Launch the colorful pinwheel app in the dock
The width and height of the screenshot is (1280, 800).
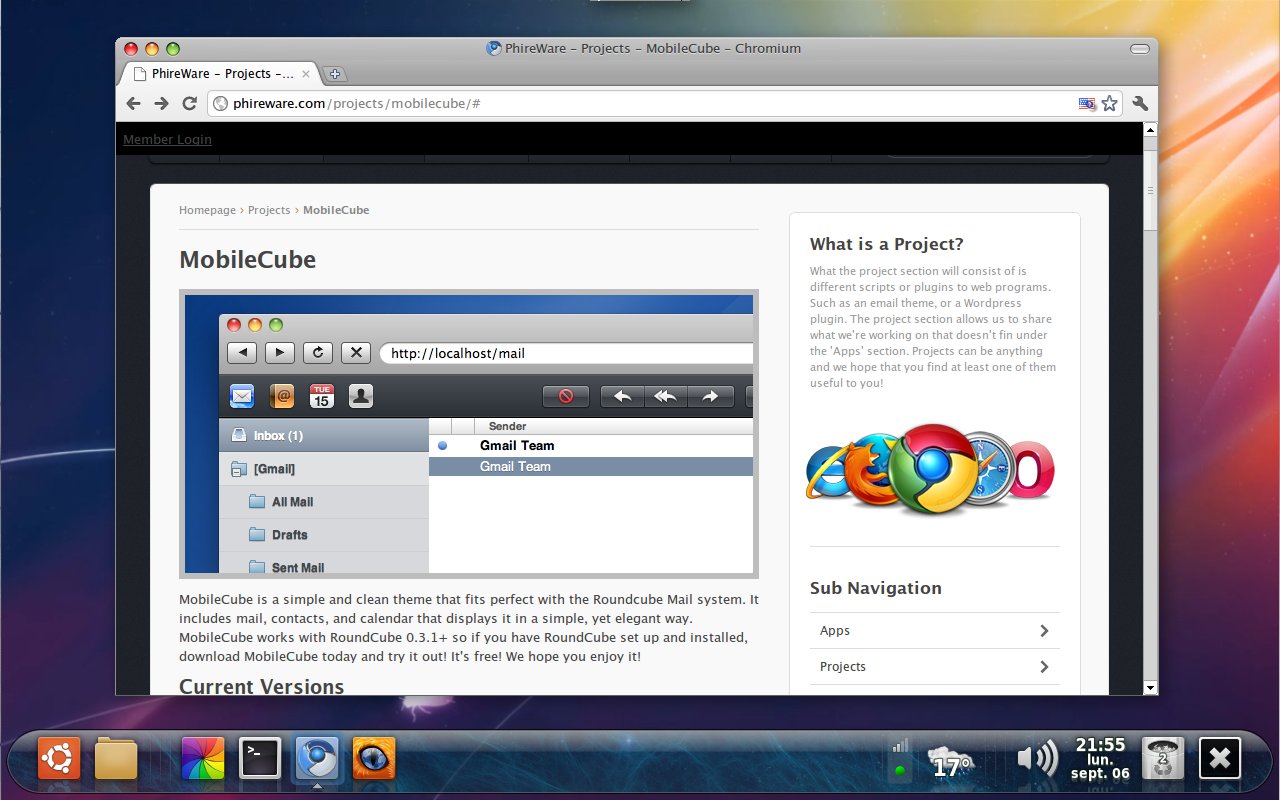click(203, 759)
